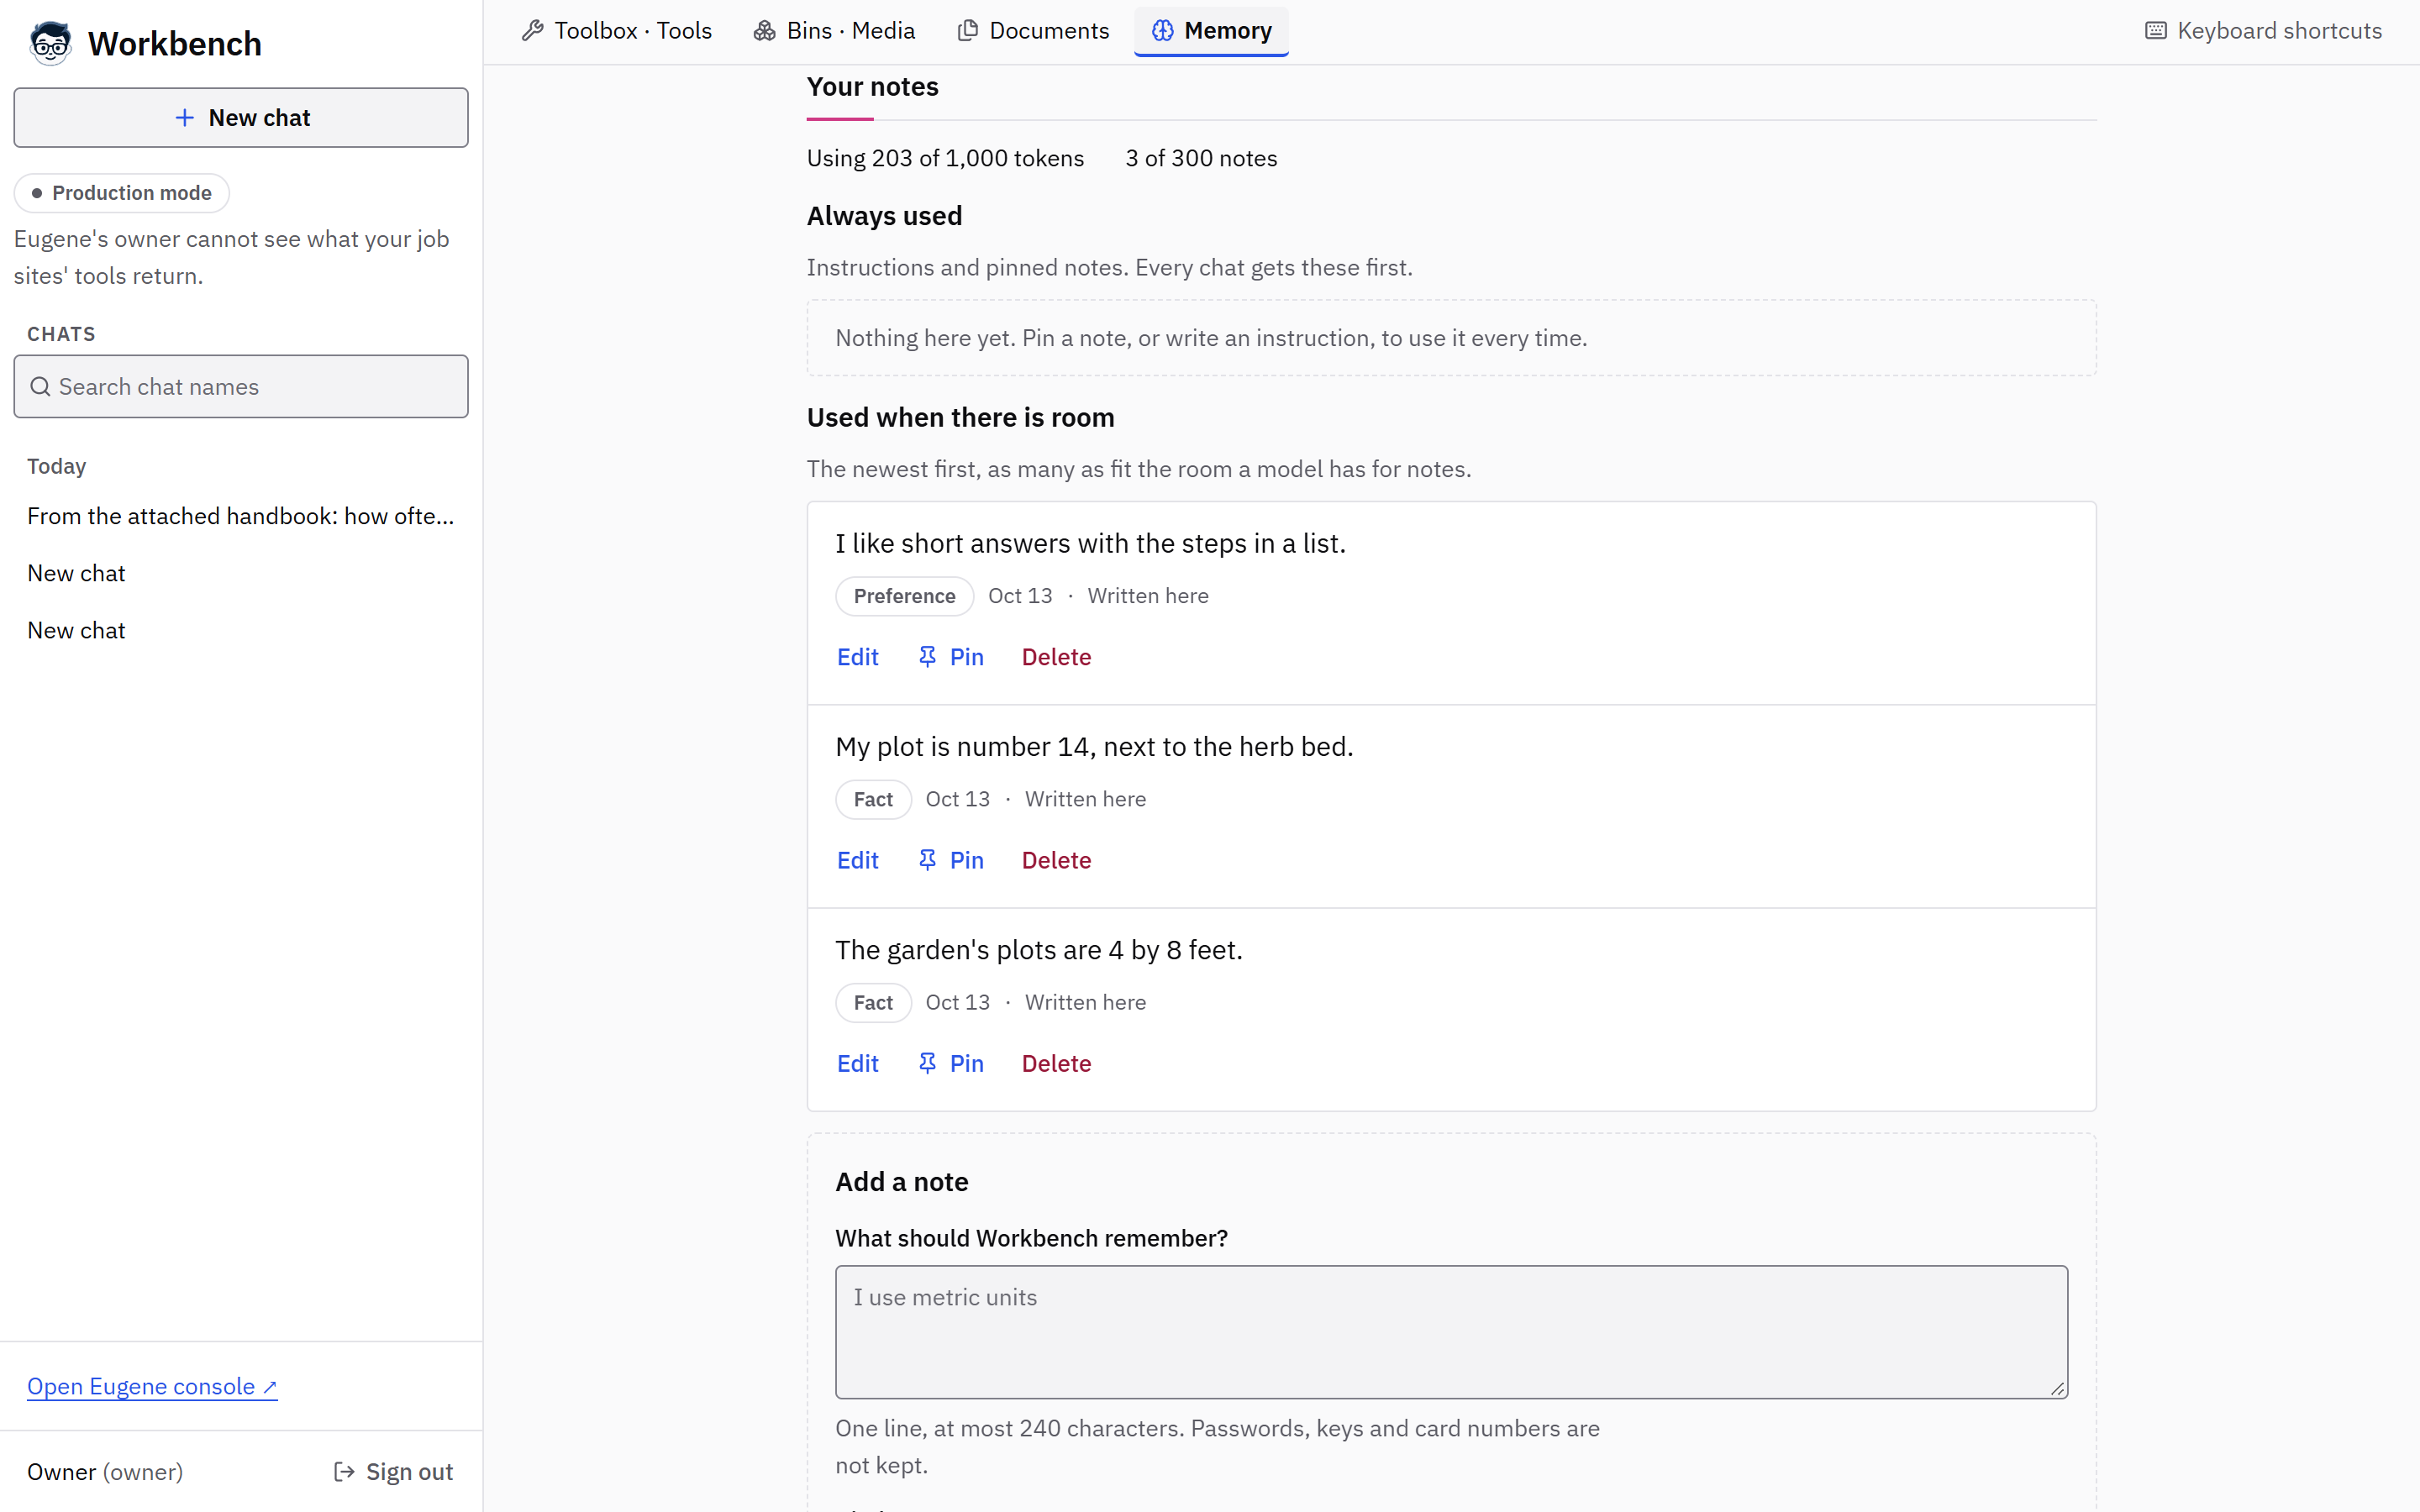Delete the short answers preference note
Viewport: 2420px width, 1512px height.
coord(1056,657)
